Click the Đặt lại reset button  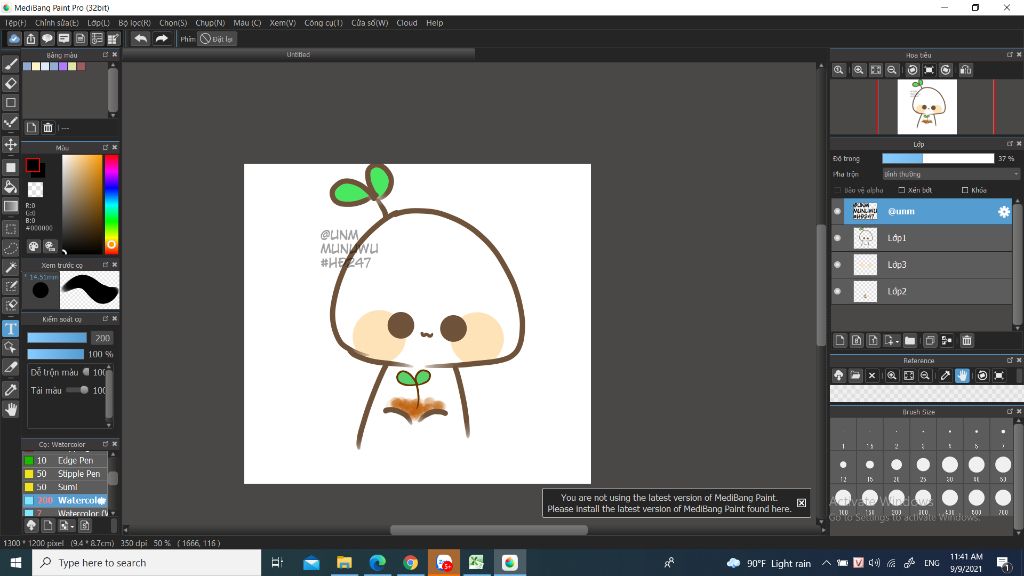217,39
